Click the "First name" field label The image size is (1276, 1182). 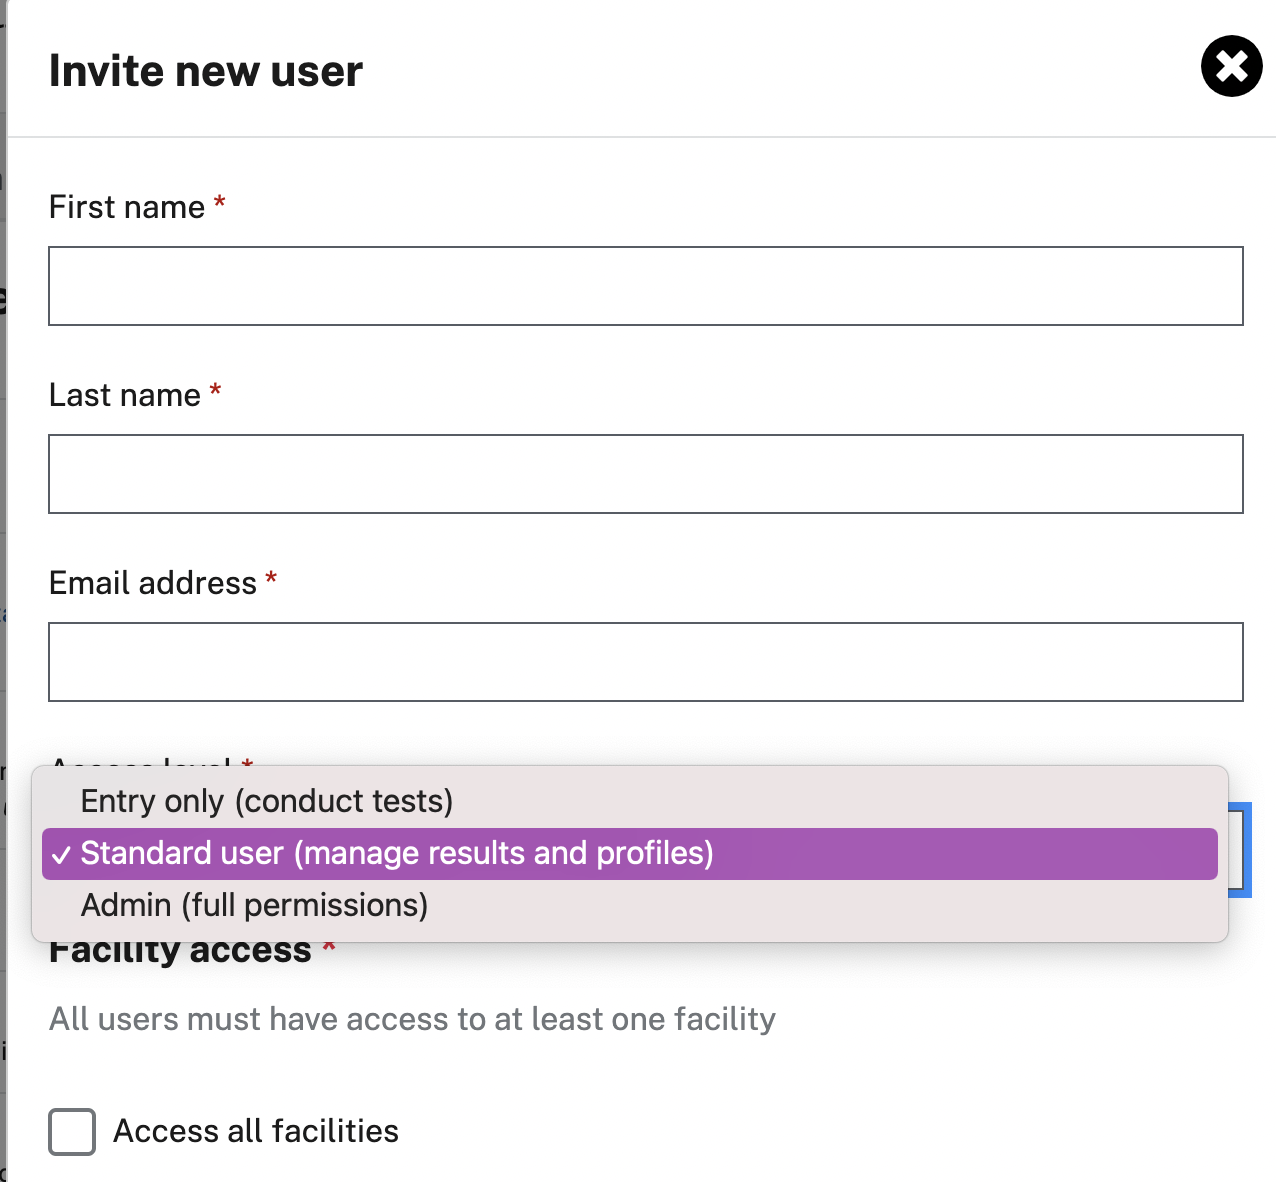(x=128, y=207)
